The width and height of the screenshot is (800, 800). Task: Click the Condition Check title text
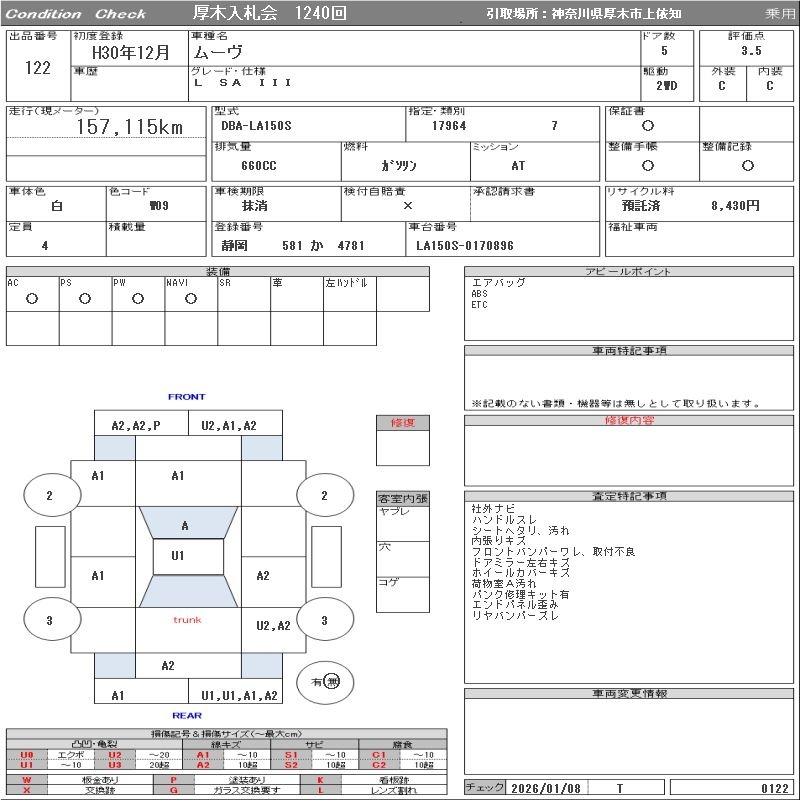[76, 14]
